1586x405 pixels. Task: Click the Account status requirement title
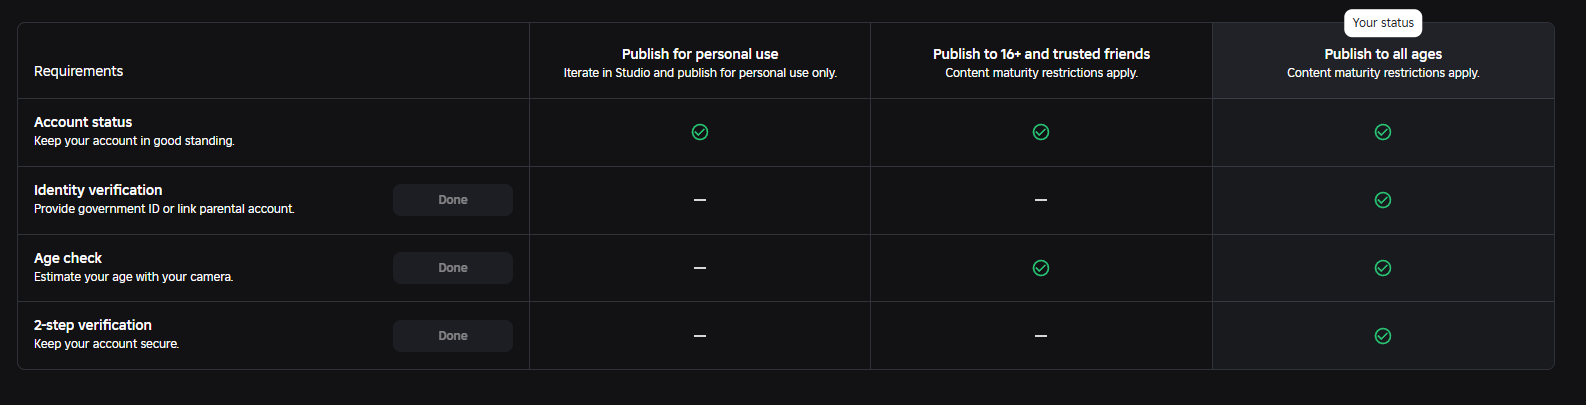pyautogui.click(x=83, y=122)
